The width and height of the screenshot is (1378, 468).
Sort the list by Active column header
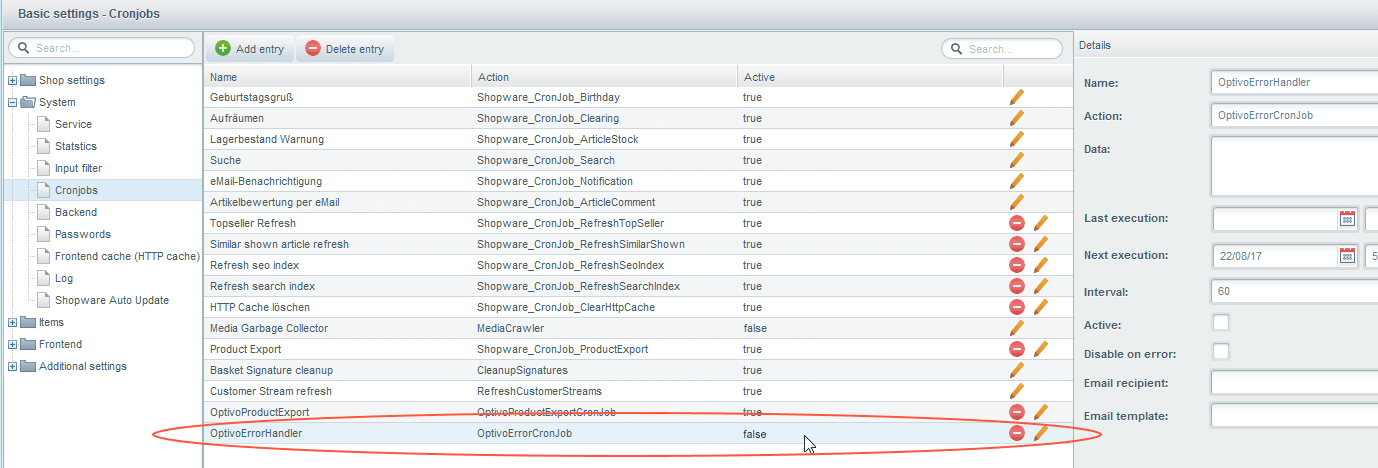point(758,77)
